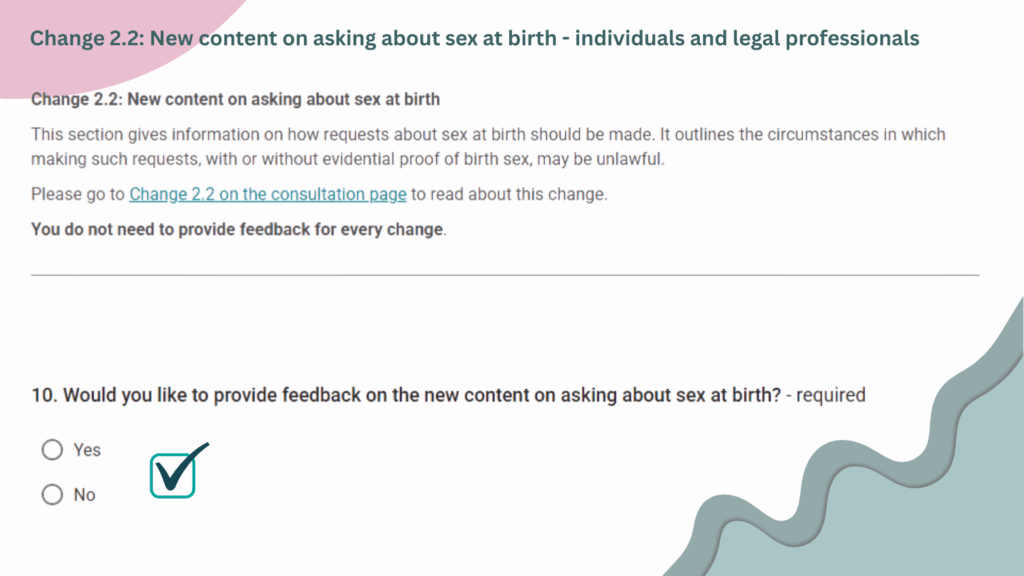Screen dimensions: 1024x576
Task: Click the bold Change 2.2 subheading
Action: 235,99
